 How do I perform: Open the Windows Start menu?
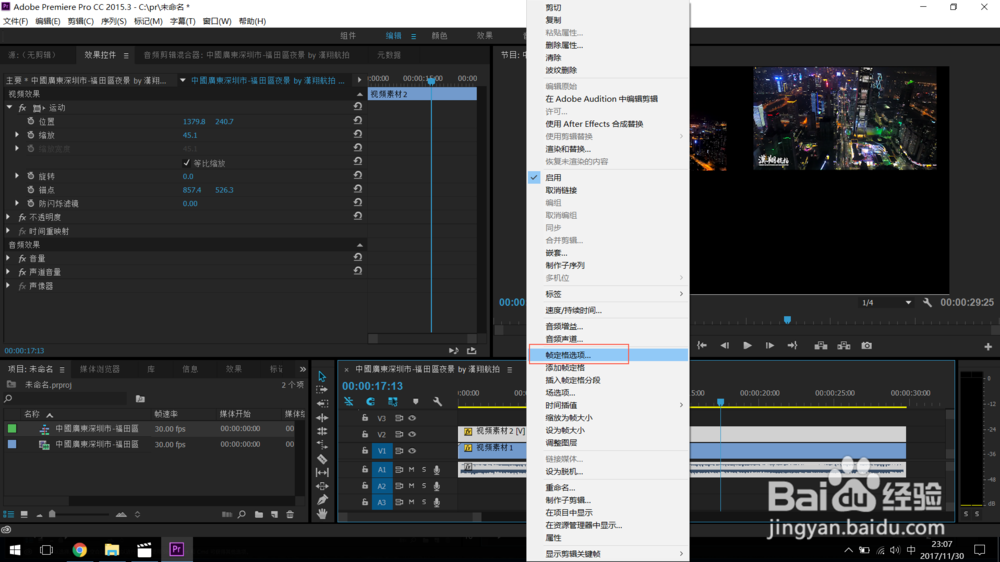(15, 549)
